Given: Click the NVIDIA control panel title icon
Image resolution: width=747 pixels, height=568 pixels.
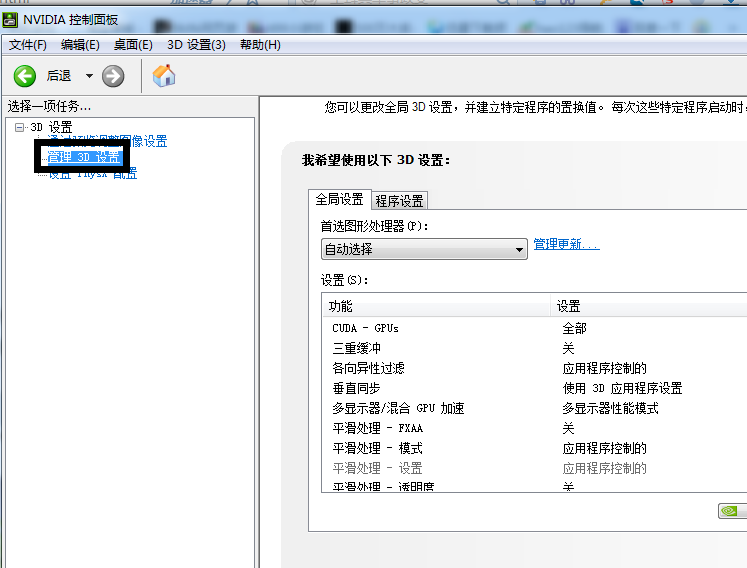Looking at the screenshot, I should click(x=10, y=20).
